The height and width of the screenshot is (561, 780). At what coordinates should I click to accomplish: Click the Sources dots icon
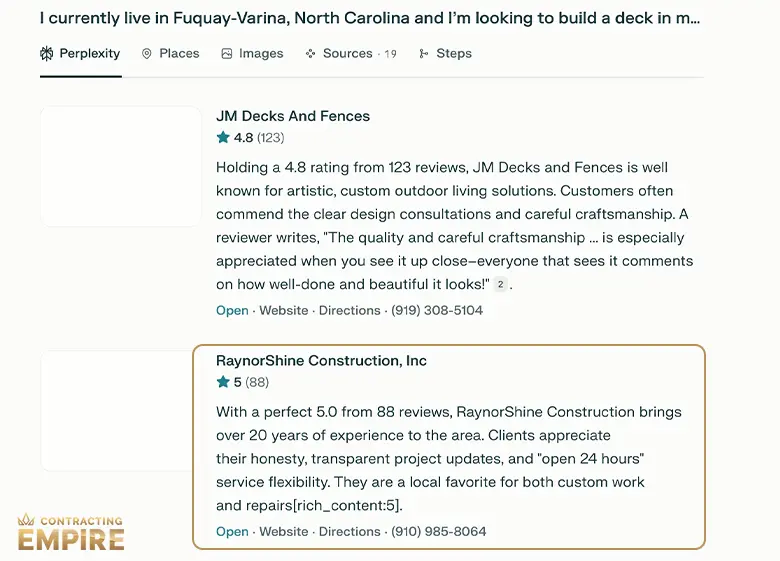coord(310,54)
